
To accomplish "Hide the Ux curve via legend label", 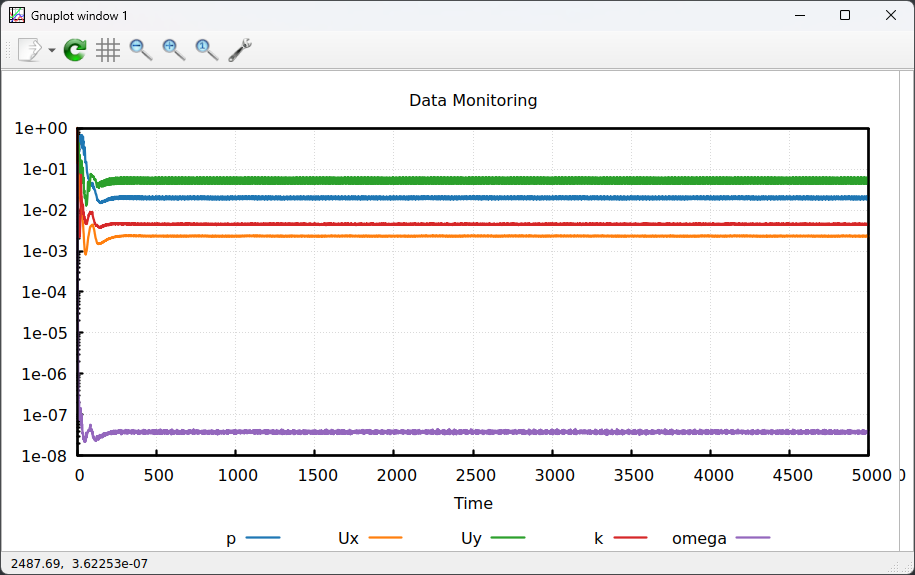I will pos(348,538).
